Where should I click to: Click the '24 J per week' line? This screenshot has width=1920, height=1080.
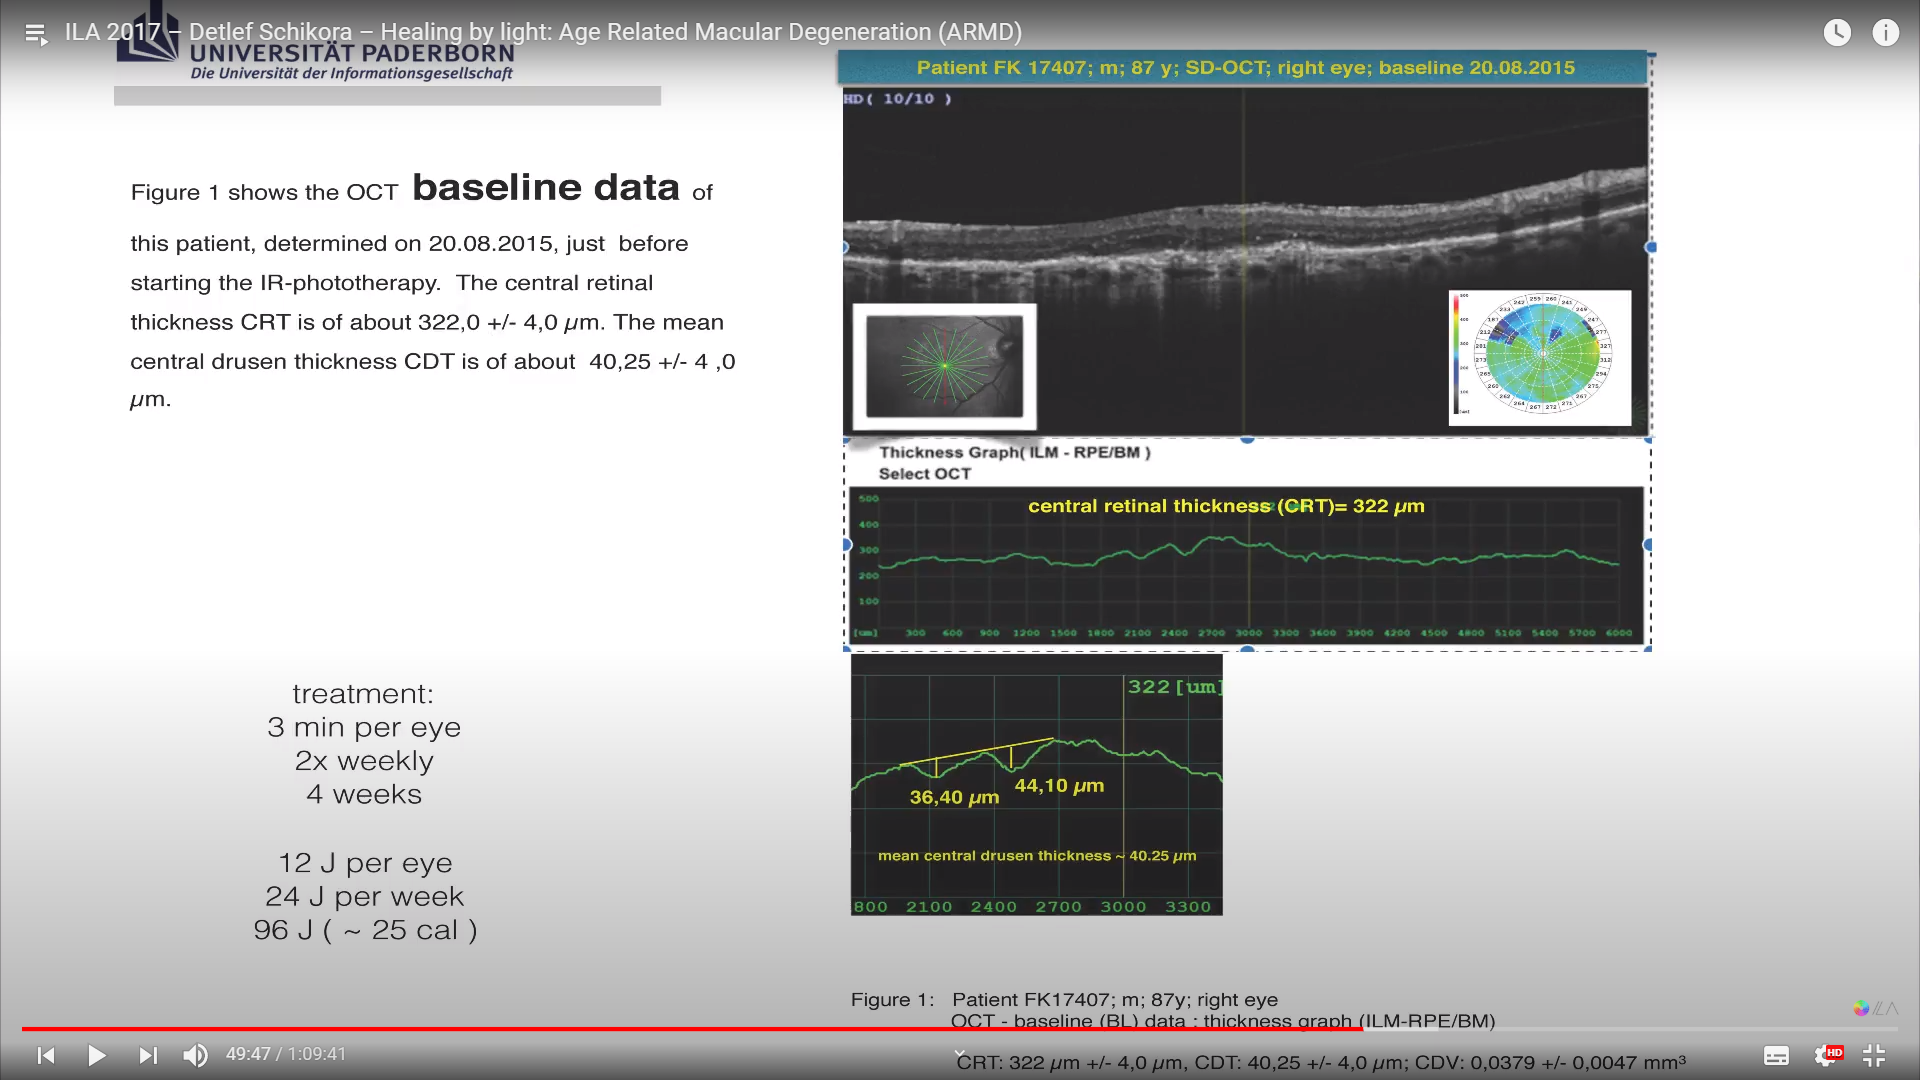365,897
